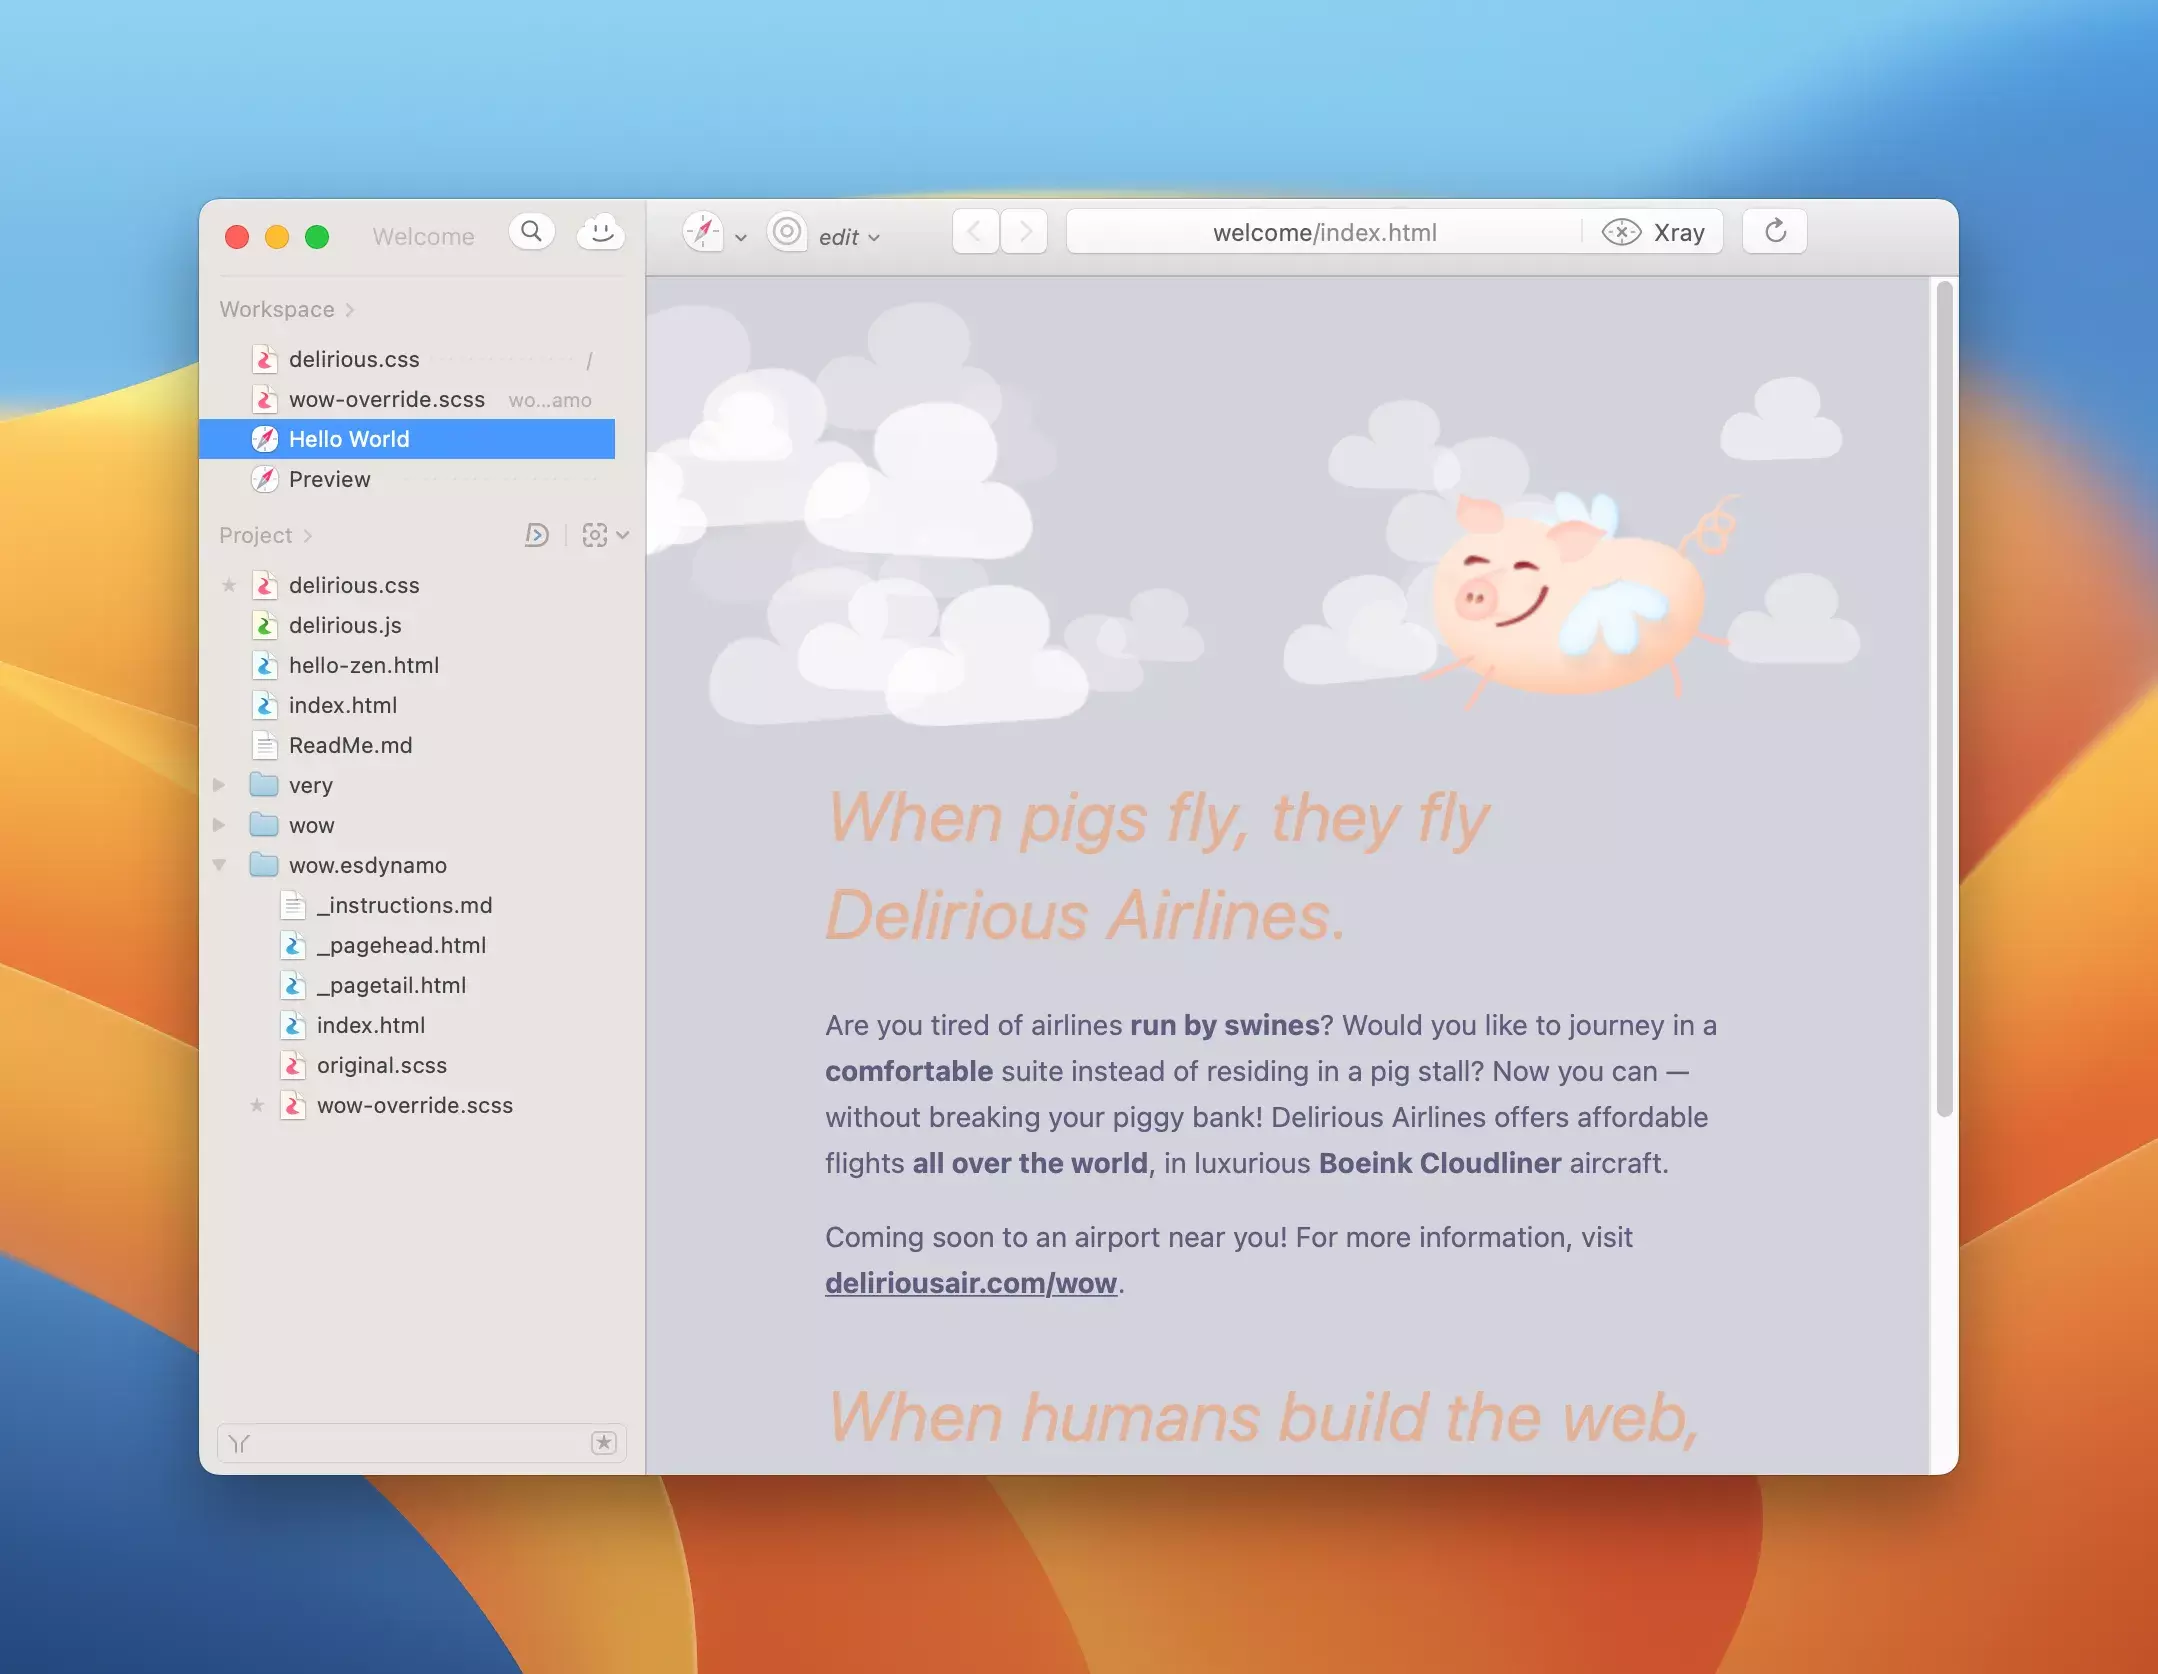Click the branch filter icon at sidebar bottom
The height and width of the screenshot is (1674, 2158).
click(x=240, y=1443)
